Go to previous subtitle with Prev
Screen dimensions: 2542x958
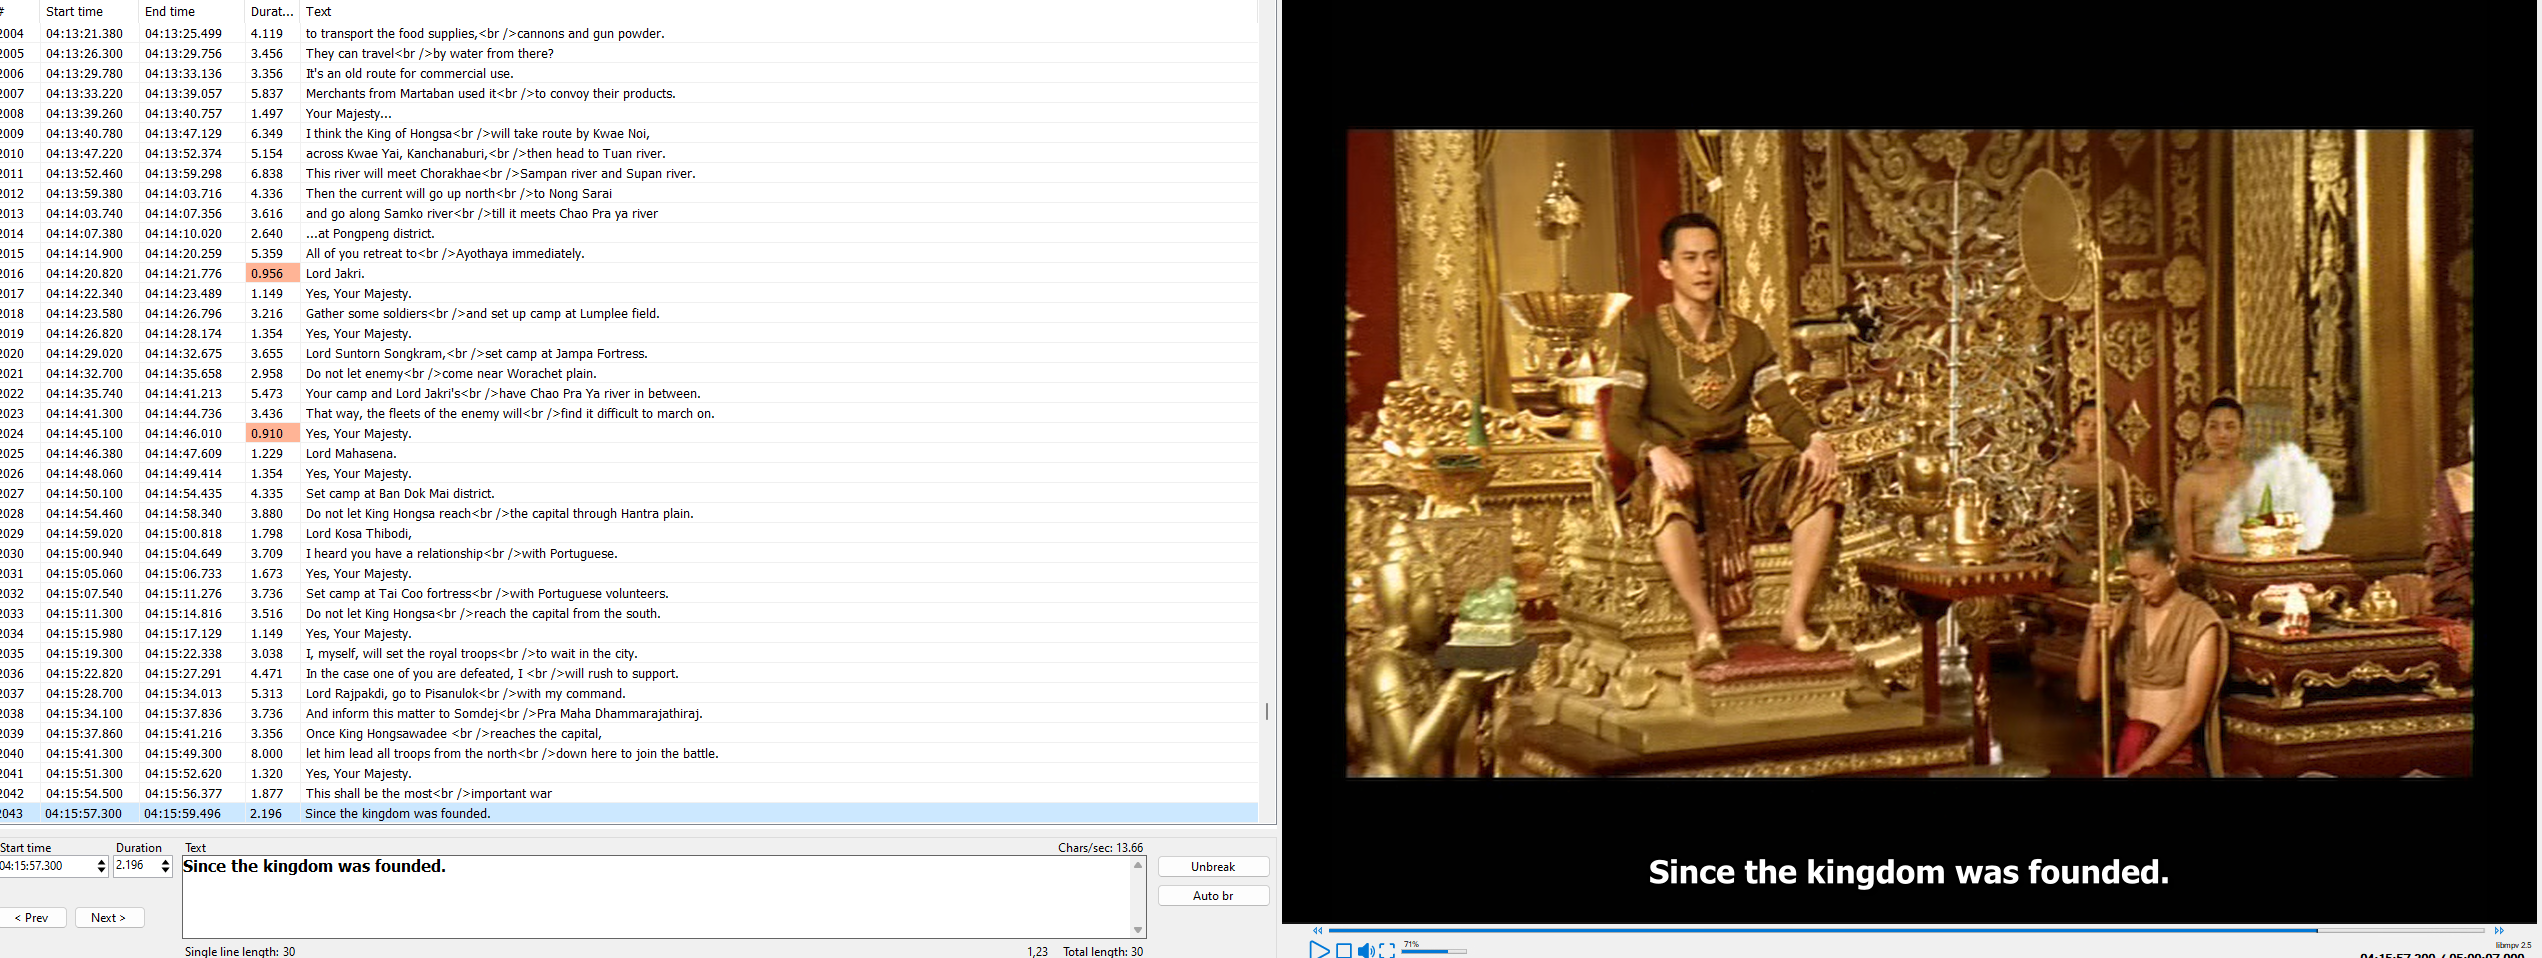[x=32, y=918]
